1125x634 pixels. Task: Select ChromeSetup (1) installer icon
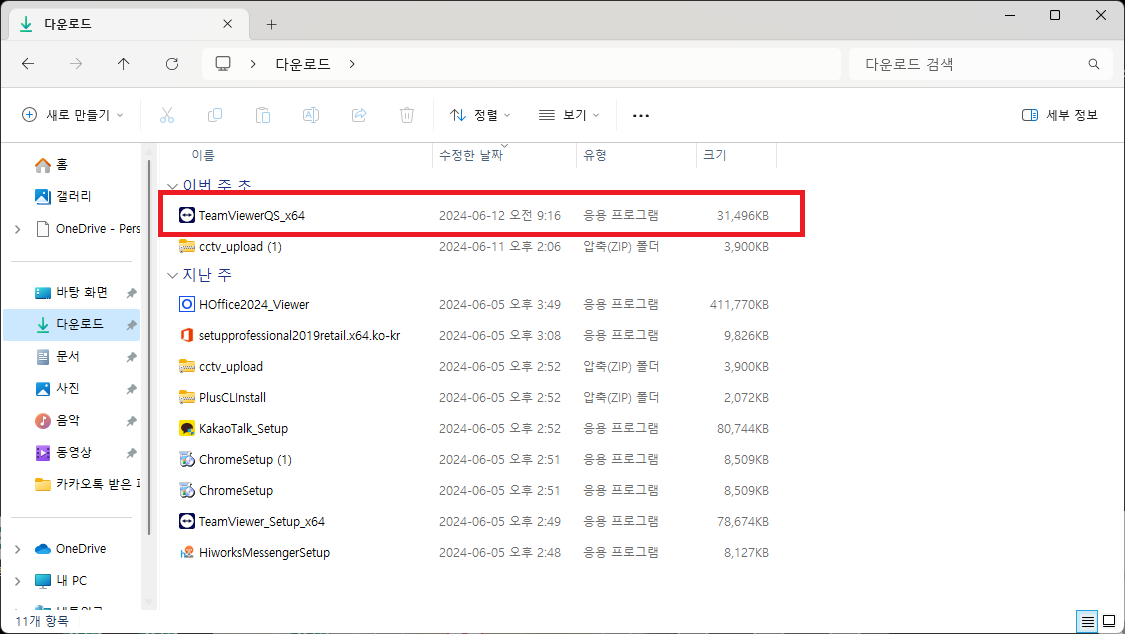pos(187,459)
